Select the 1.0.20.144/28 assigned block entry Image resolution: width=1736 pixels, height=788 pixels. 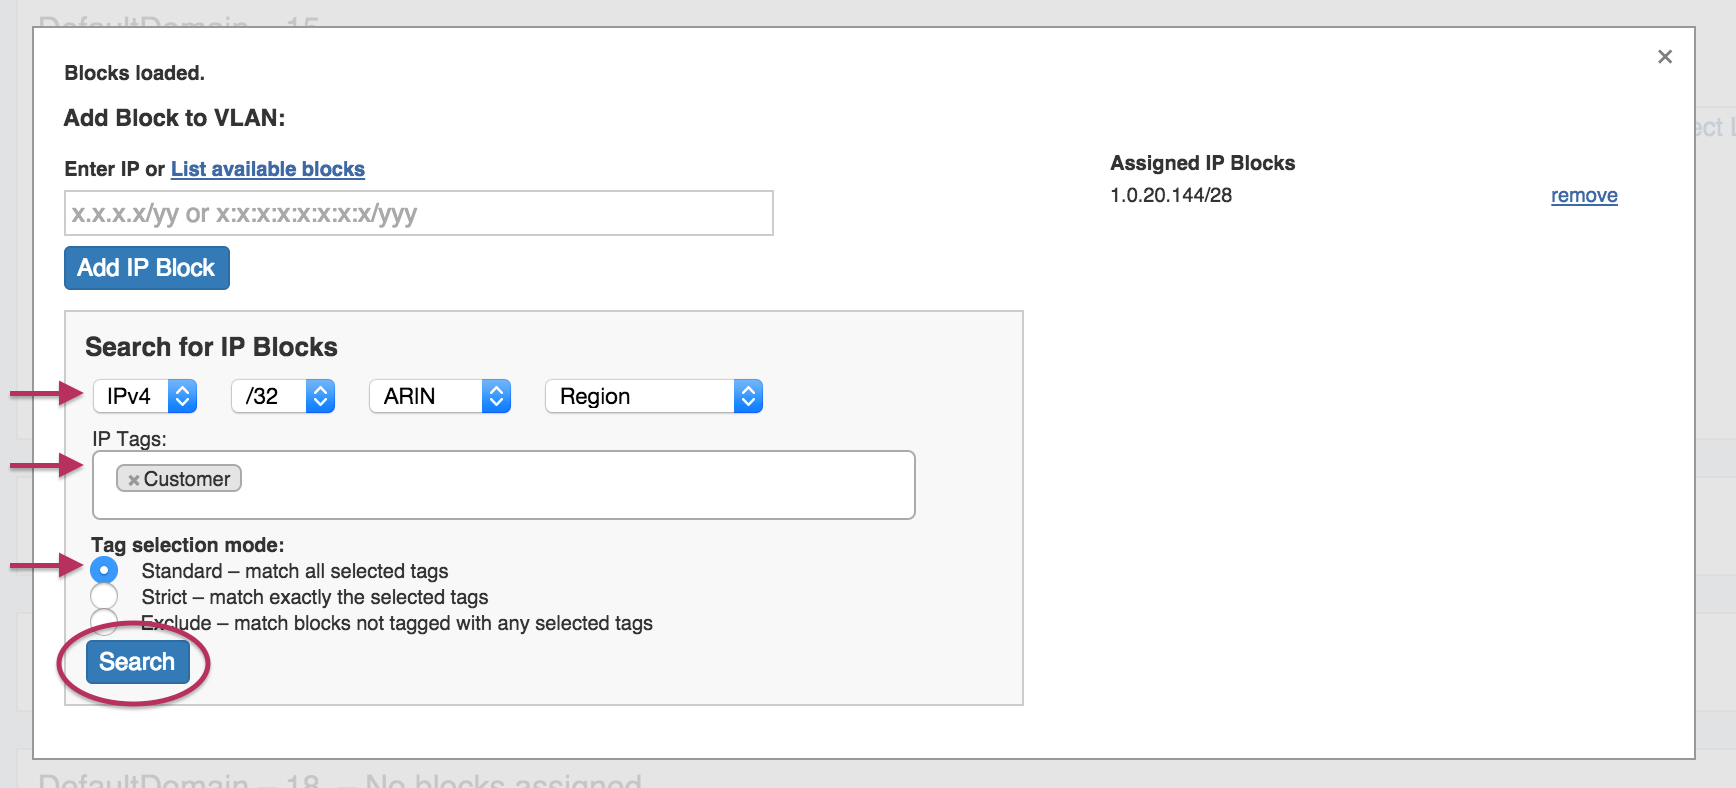tap(1171, 195)
